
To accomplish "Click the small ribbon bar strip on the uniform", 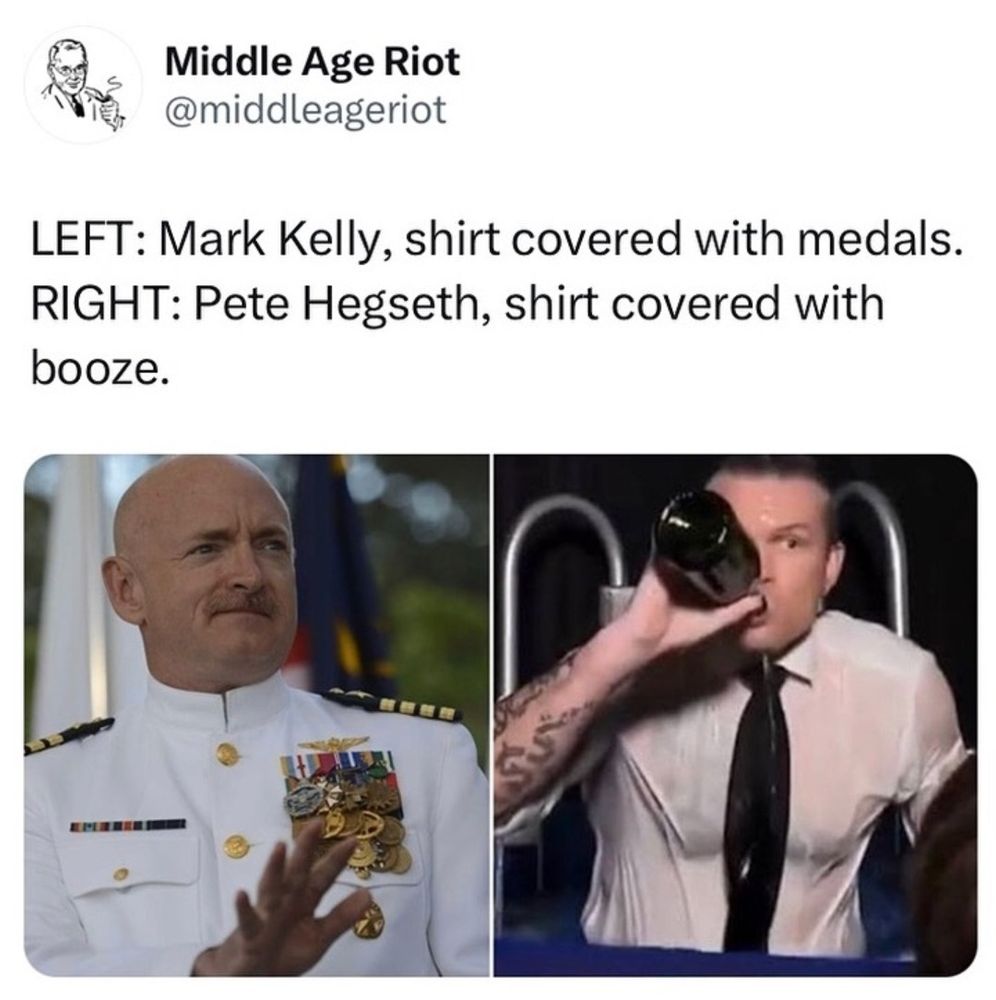I will 128,825.
